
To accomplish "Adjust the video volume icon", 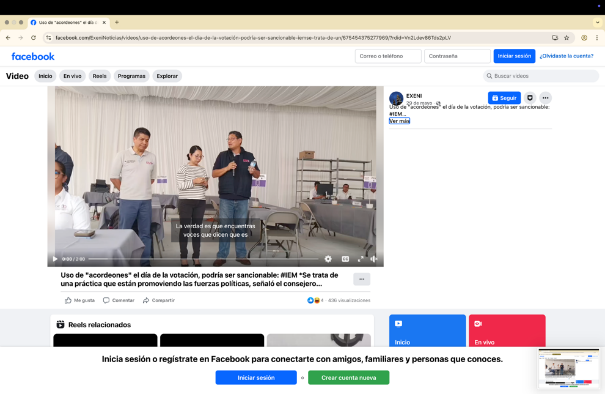I will [x=373, y=259].
